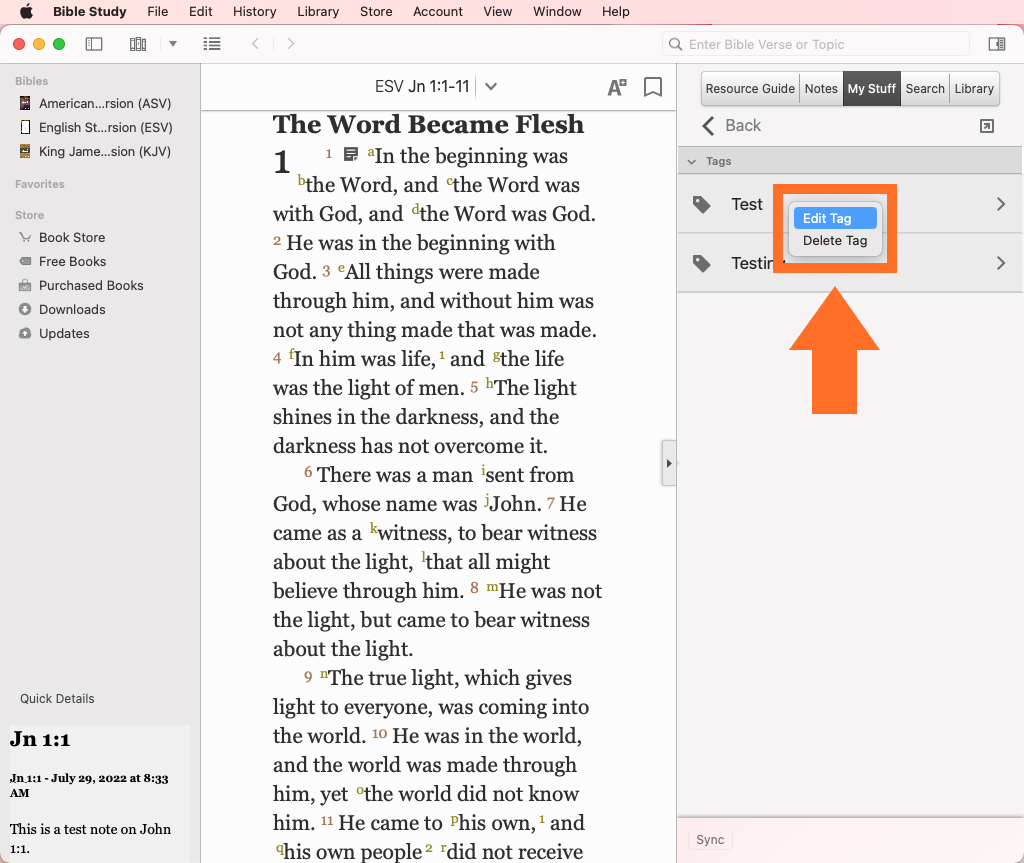Open the Testing tag row chevron

point(1000,263)
